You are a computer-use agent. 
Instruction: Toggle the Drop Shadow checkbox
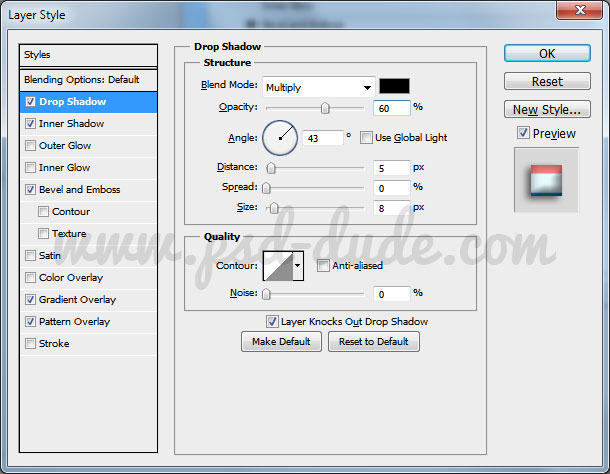point(30,102)
